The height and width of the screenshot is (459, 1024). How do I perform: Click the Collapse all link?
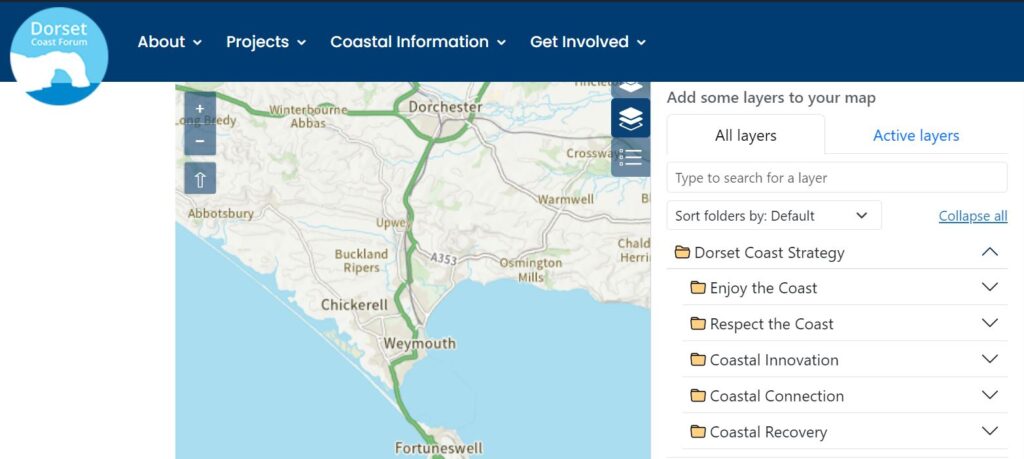tap(973, 215)
